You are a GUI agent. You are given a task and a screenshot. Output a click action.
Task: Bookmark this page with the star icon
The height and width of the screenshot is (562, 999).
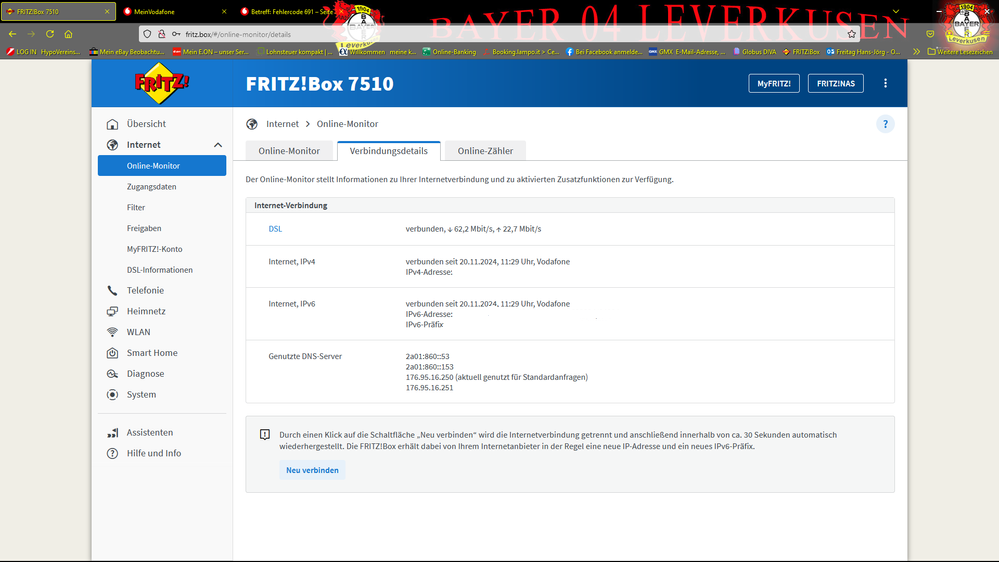[x=851, y=34]
